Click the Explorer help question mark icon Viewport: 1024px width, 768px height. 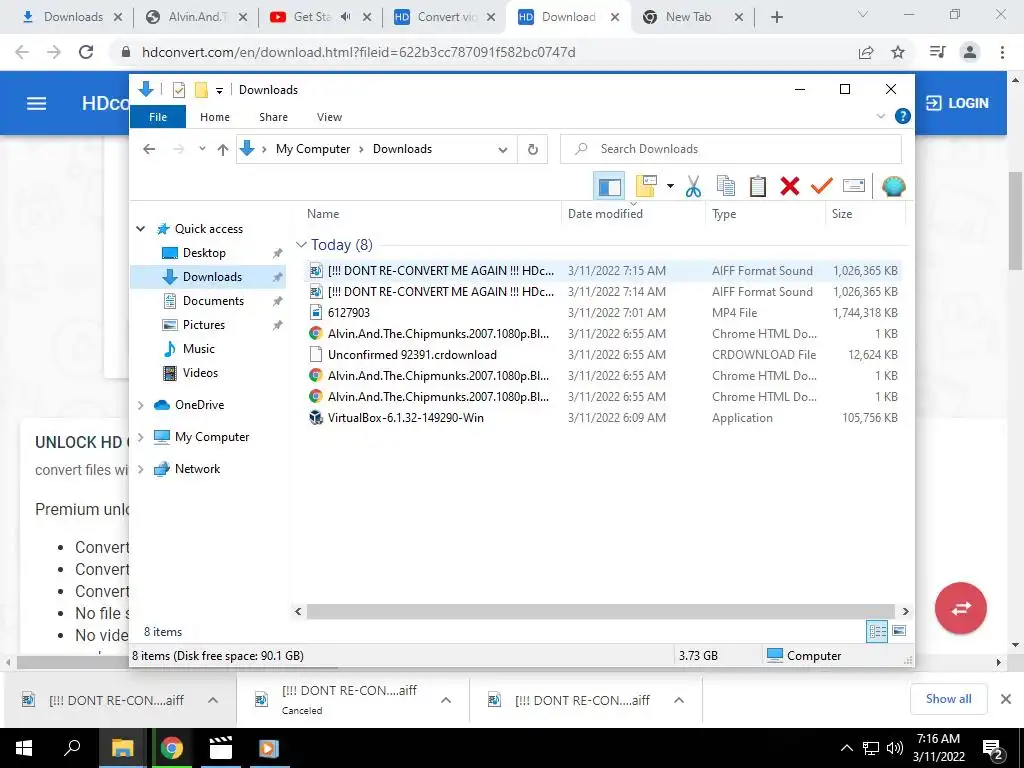[x=903, y=116]
